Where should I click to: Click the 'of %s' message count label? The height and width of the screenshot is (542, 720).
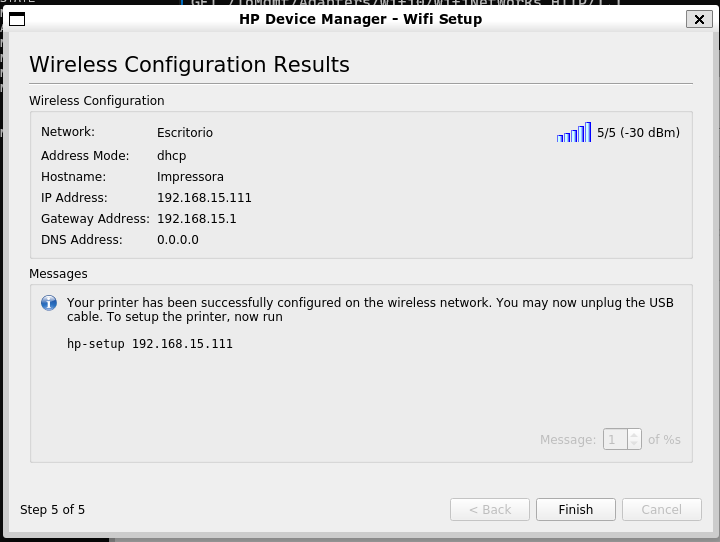[x=664, y=440]
